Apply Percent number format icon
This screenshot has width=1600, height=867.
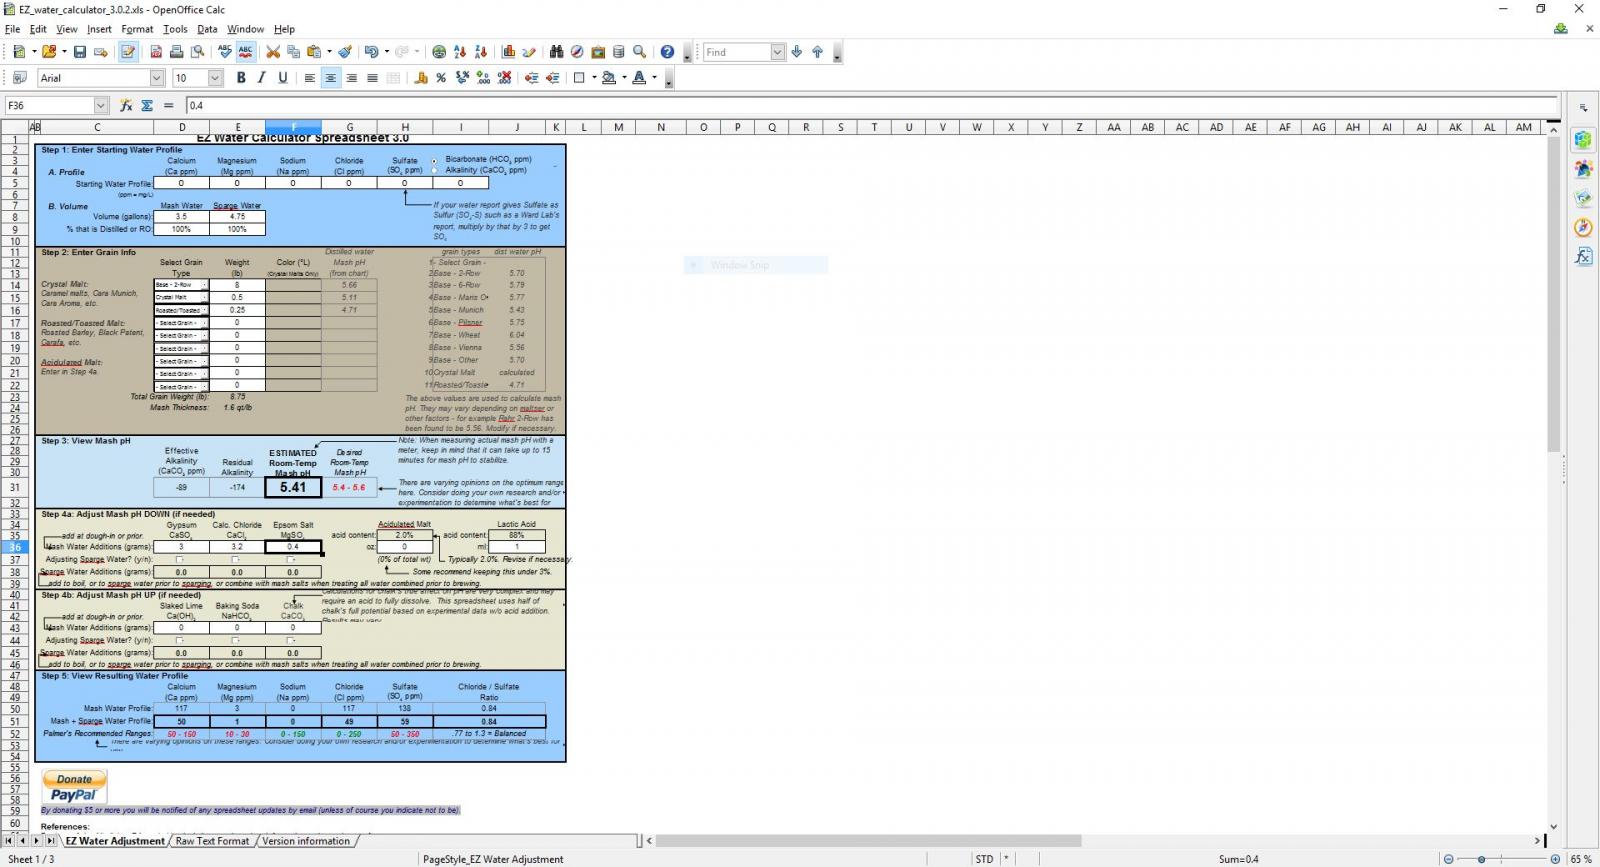click(441, 78)
